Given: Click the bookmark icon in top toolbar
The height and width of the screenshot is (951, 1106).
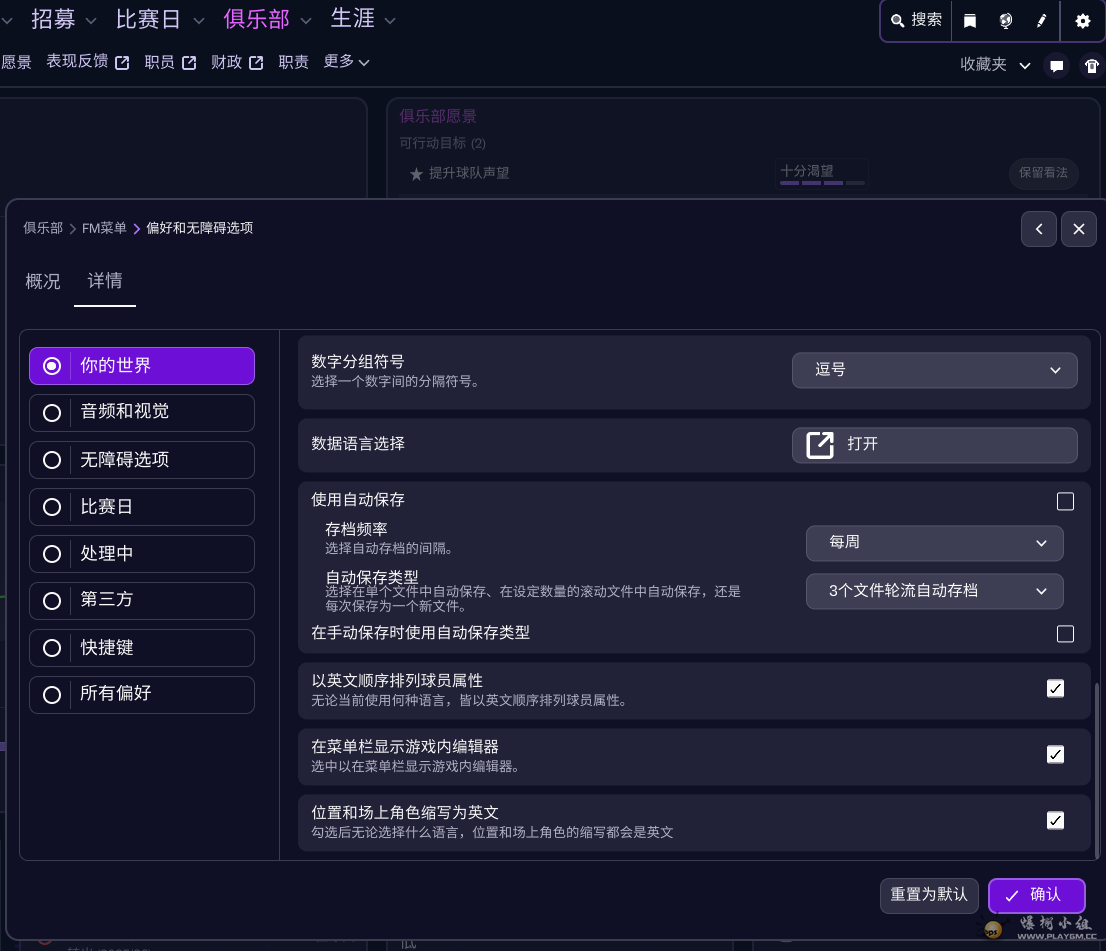Looking at the screenshot, I should 969,21.
